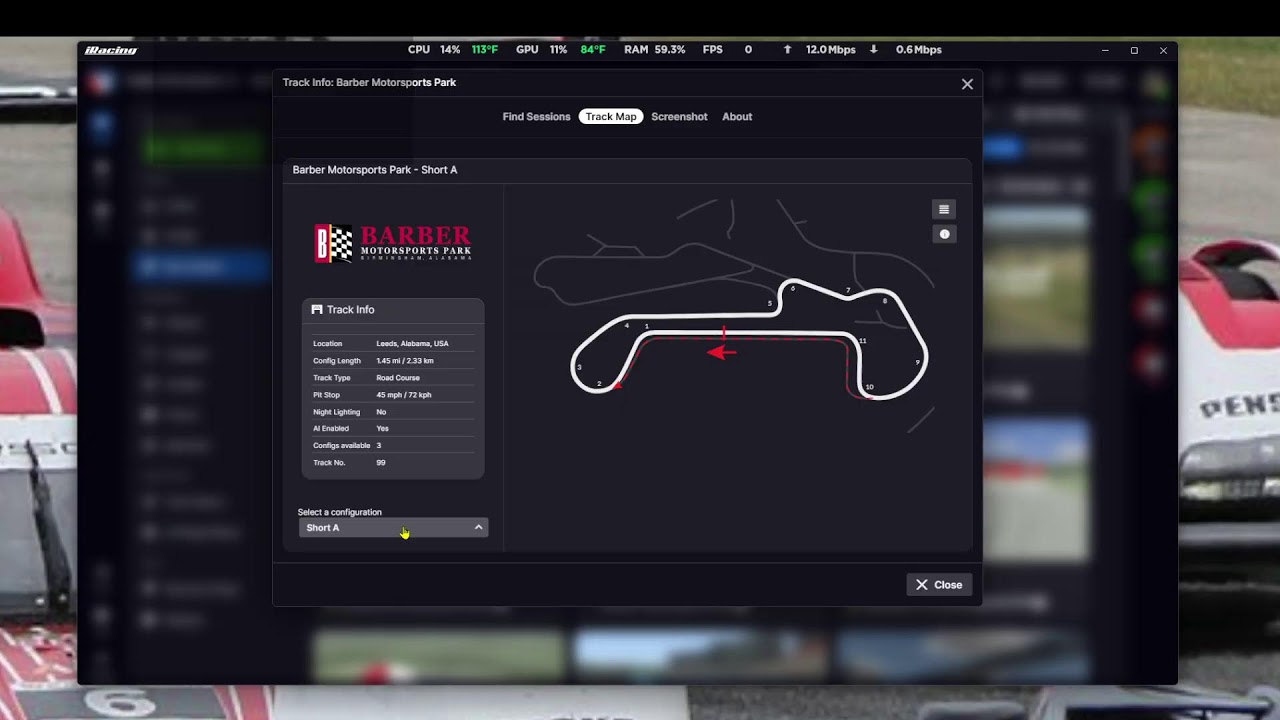
Task: Click the GPU temperature 84°F
Action: click(593, 50)
